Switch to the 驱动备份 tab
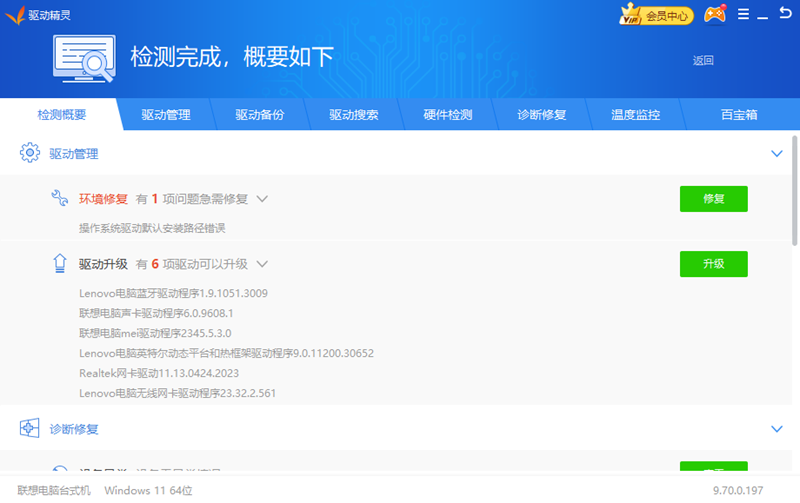The width and height of the screenshot is (800, 503). coord(260,115)
